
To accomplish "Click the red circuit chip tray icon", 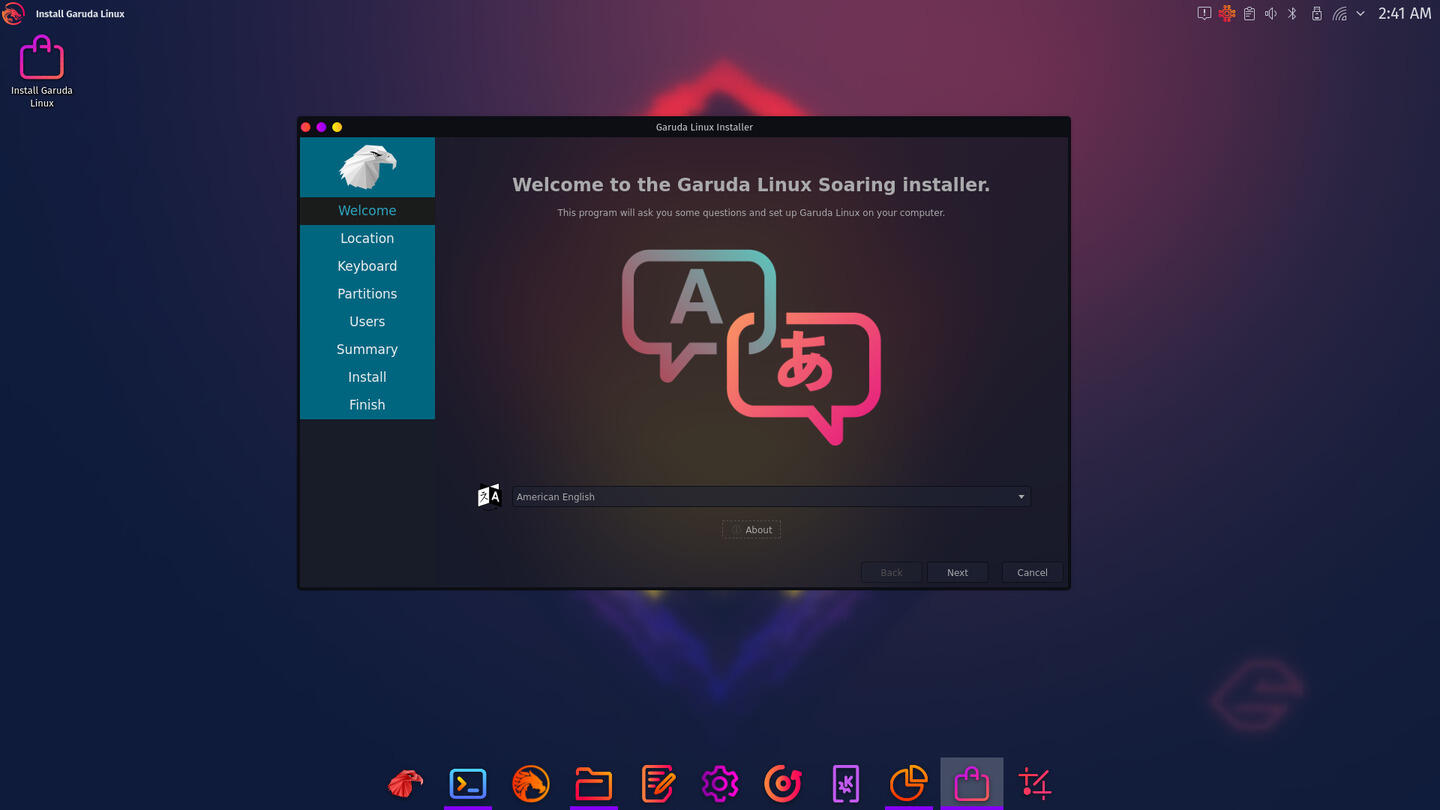I will [1227, 14].
